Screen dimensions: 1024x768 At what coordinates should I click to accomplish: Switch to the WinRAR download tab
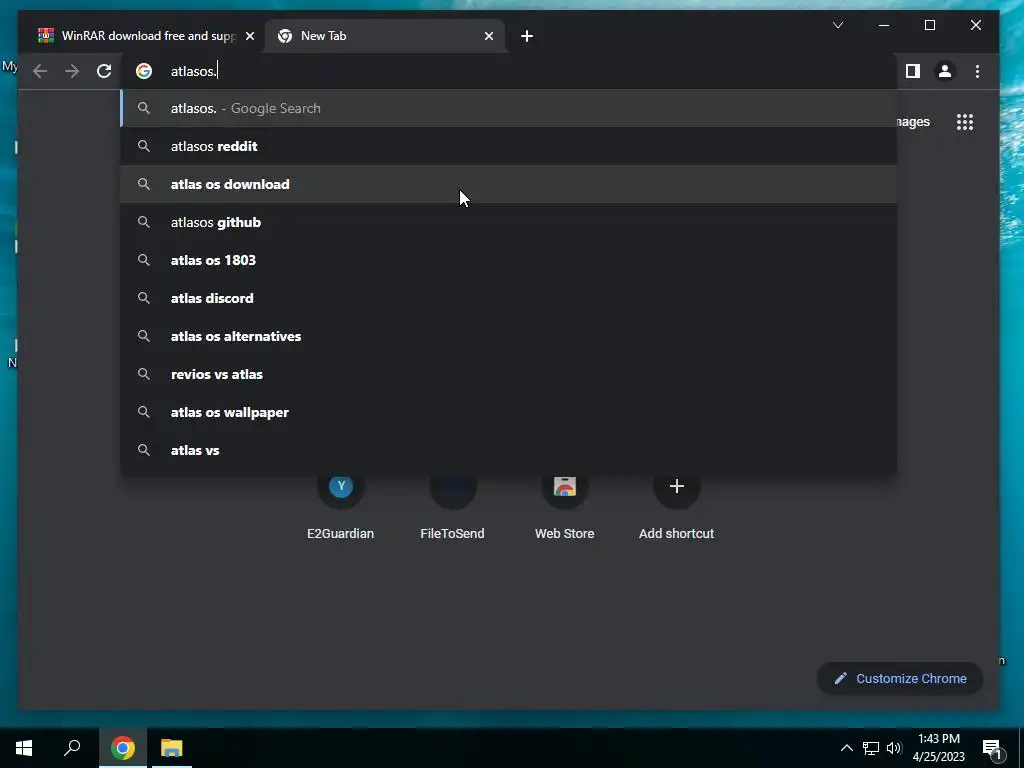(146, 36)
